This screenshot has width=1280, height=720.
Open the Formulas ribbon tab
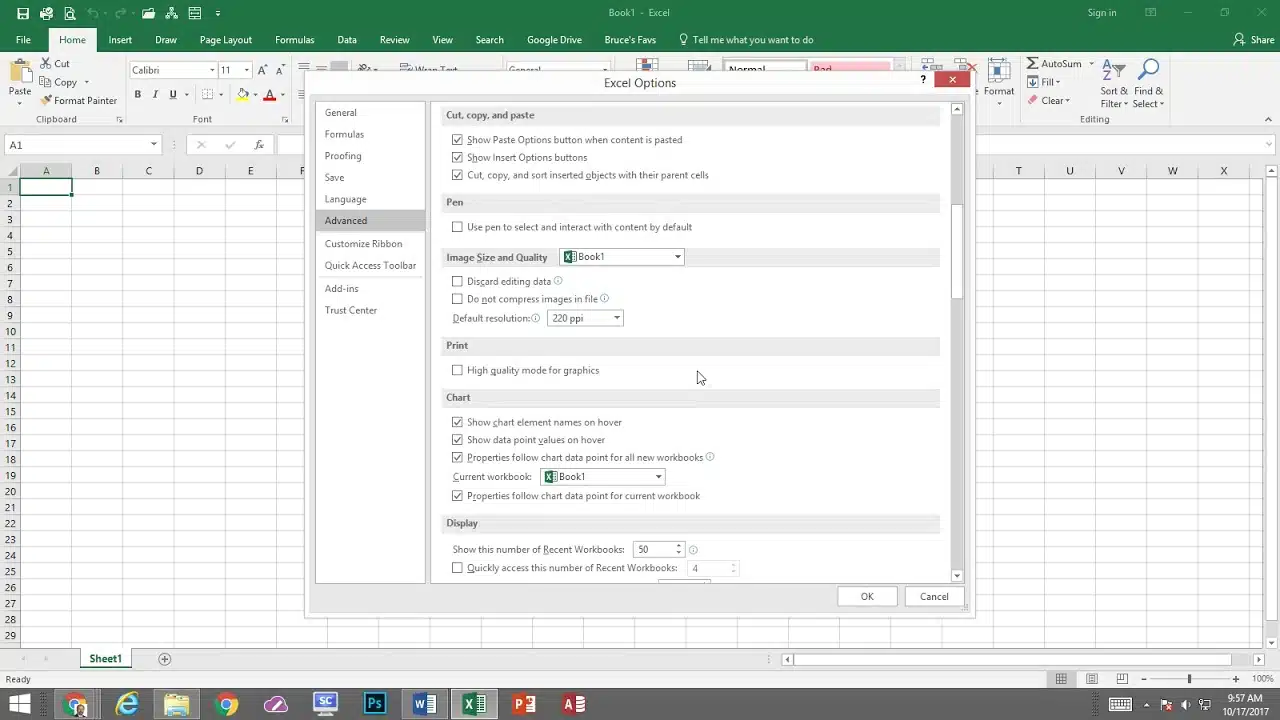click(x=294, y=39)
